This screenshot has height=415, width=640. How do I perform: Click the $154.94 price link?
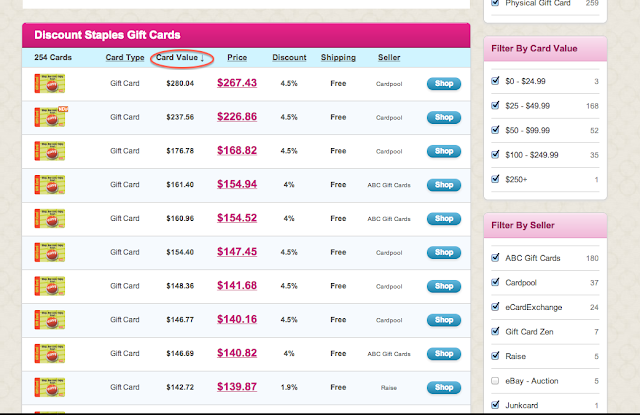pyautogui.click(x=237, y=184)
